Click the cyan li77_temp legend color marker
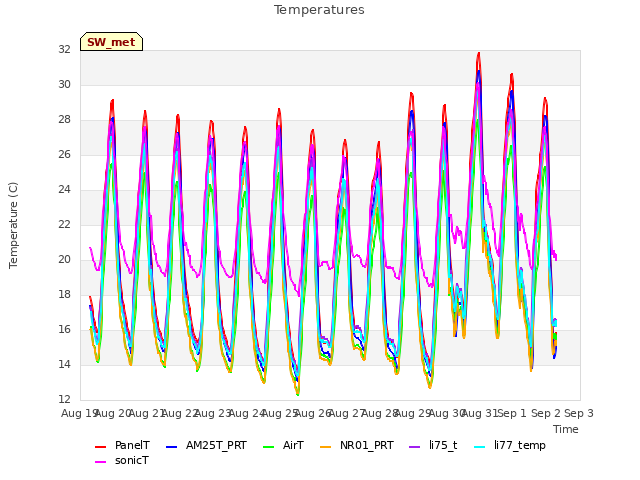 tap(480, 447)
